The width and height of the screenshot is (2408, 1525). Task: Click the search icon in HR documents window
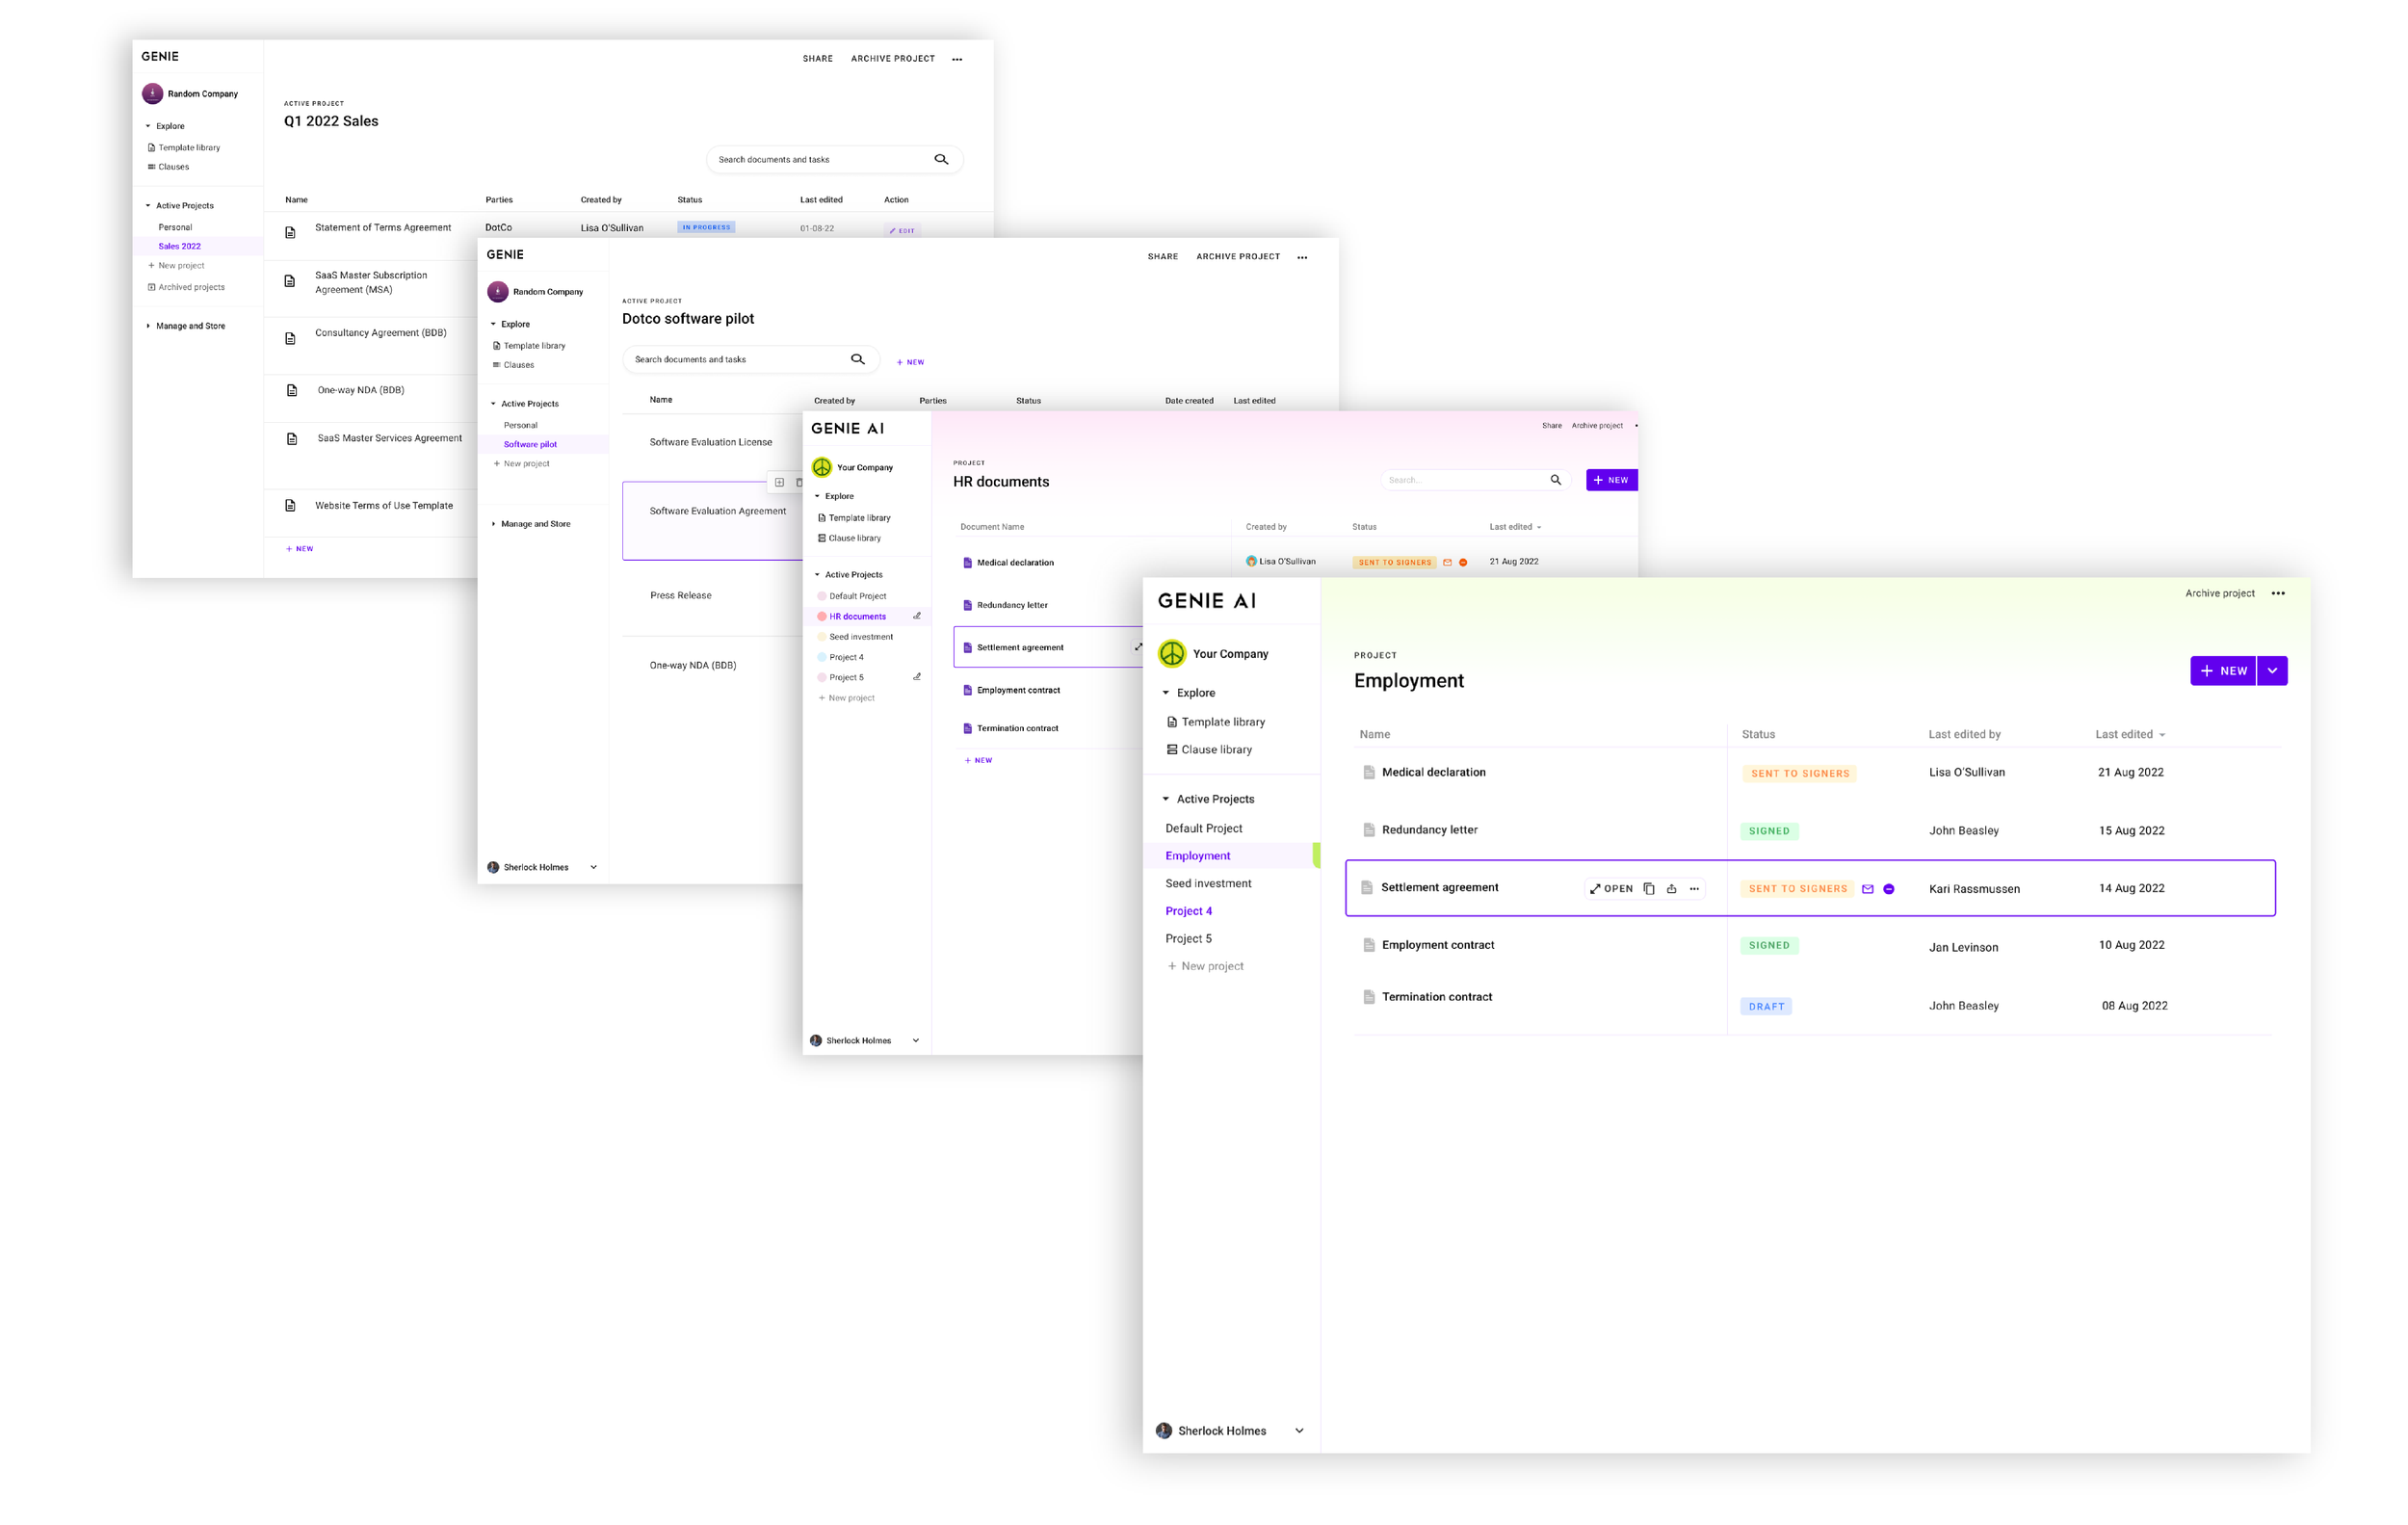point(1555,480)
